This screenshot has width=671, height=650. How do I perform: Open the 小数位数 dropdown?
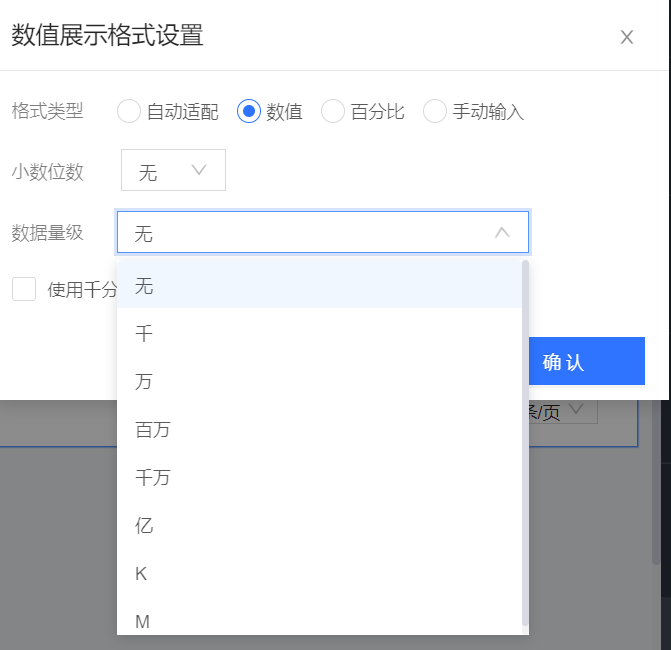tap(173, 171)
